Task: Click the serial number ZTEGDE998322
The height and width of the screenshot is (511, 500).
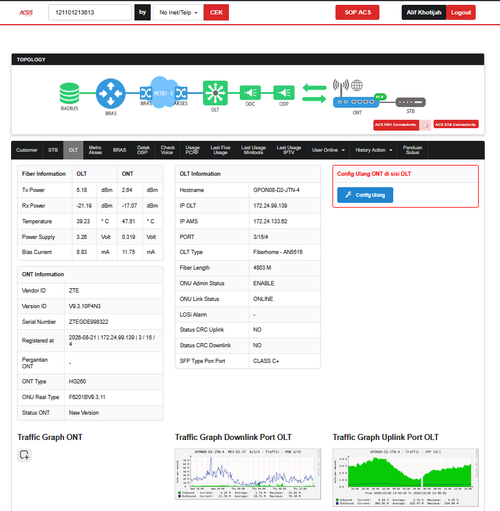Action: (88, 322)
